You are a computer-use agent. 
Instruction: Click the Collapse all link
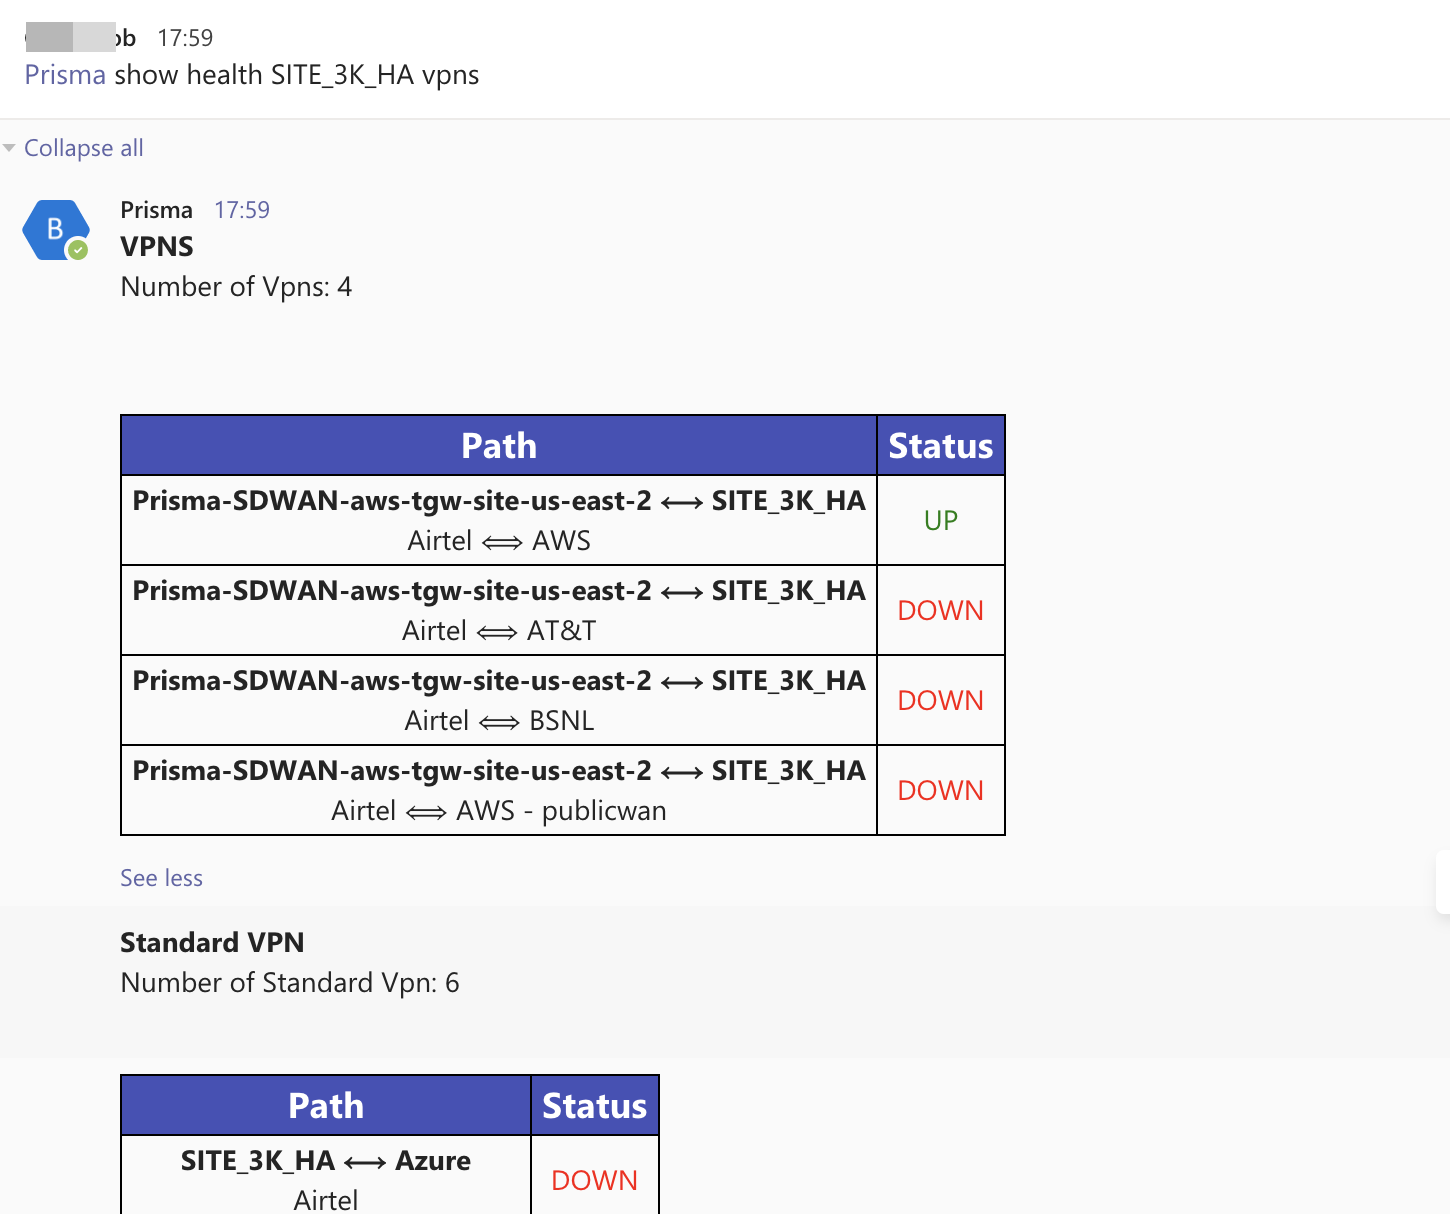pos(84,148)
